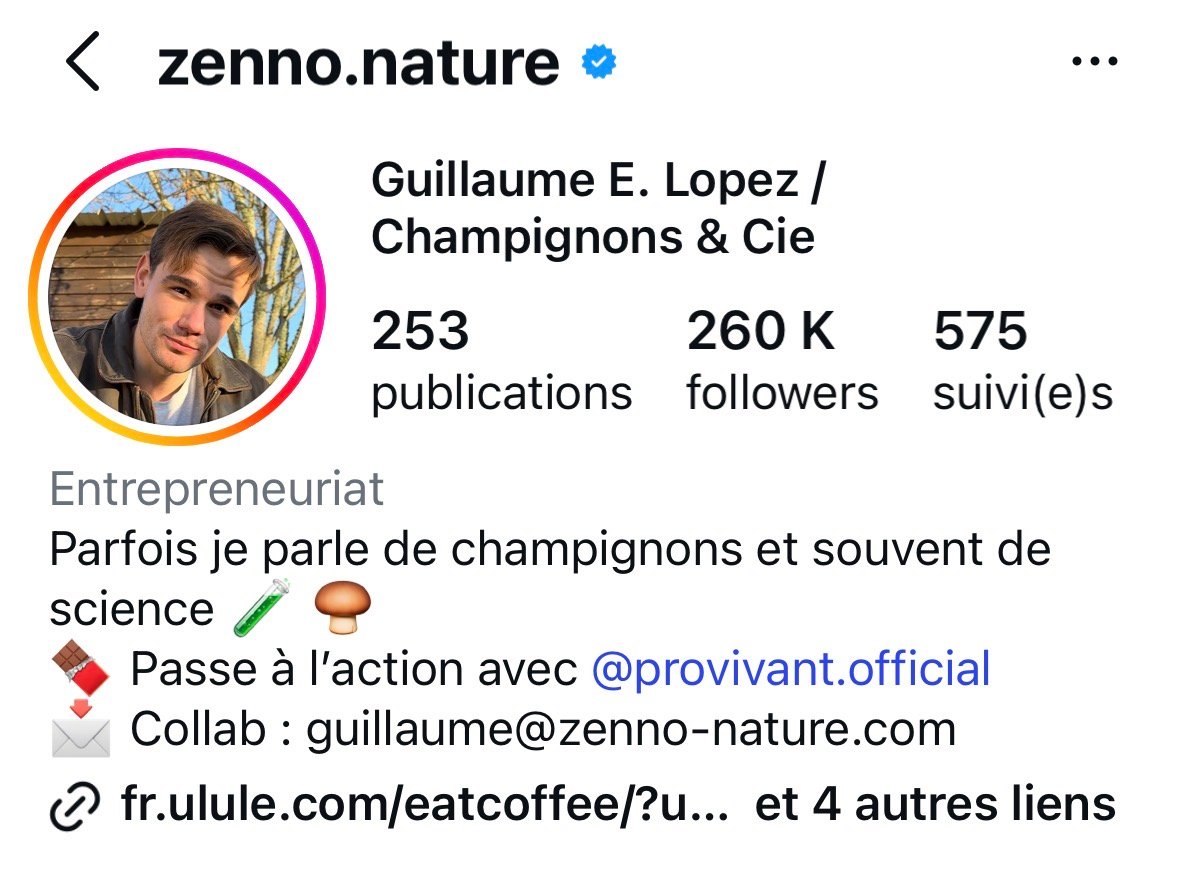Tap the bio text about champignons

[550, 578]
